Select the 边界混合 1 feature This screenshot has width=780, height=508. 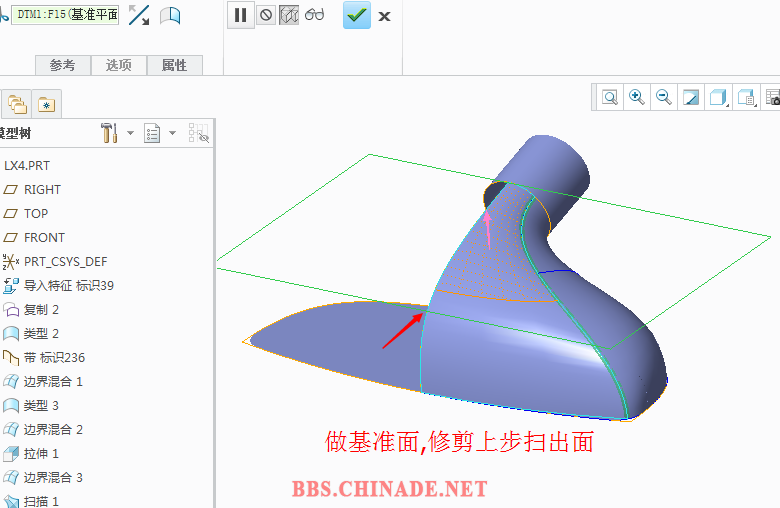[43, 382]
